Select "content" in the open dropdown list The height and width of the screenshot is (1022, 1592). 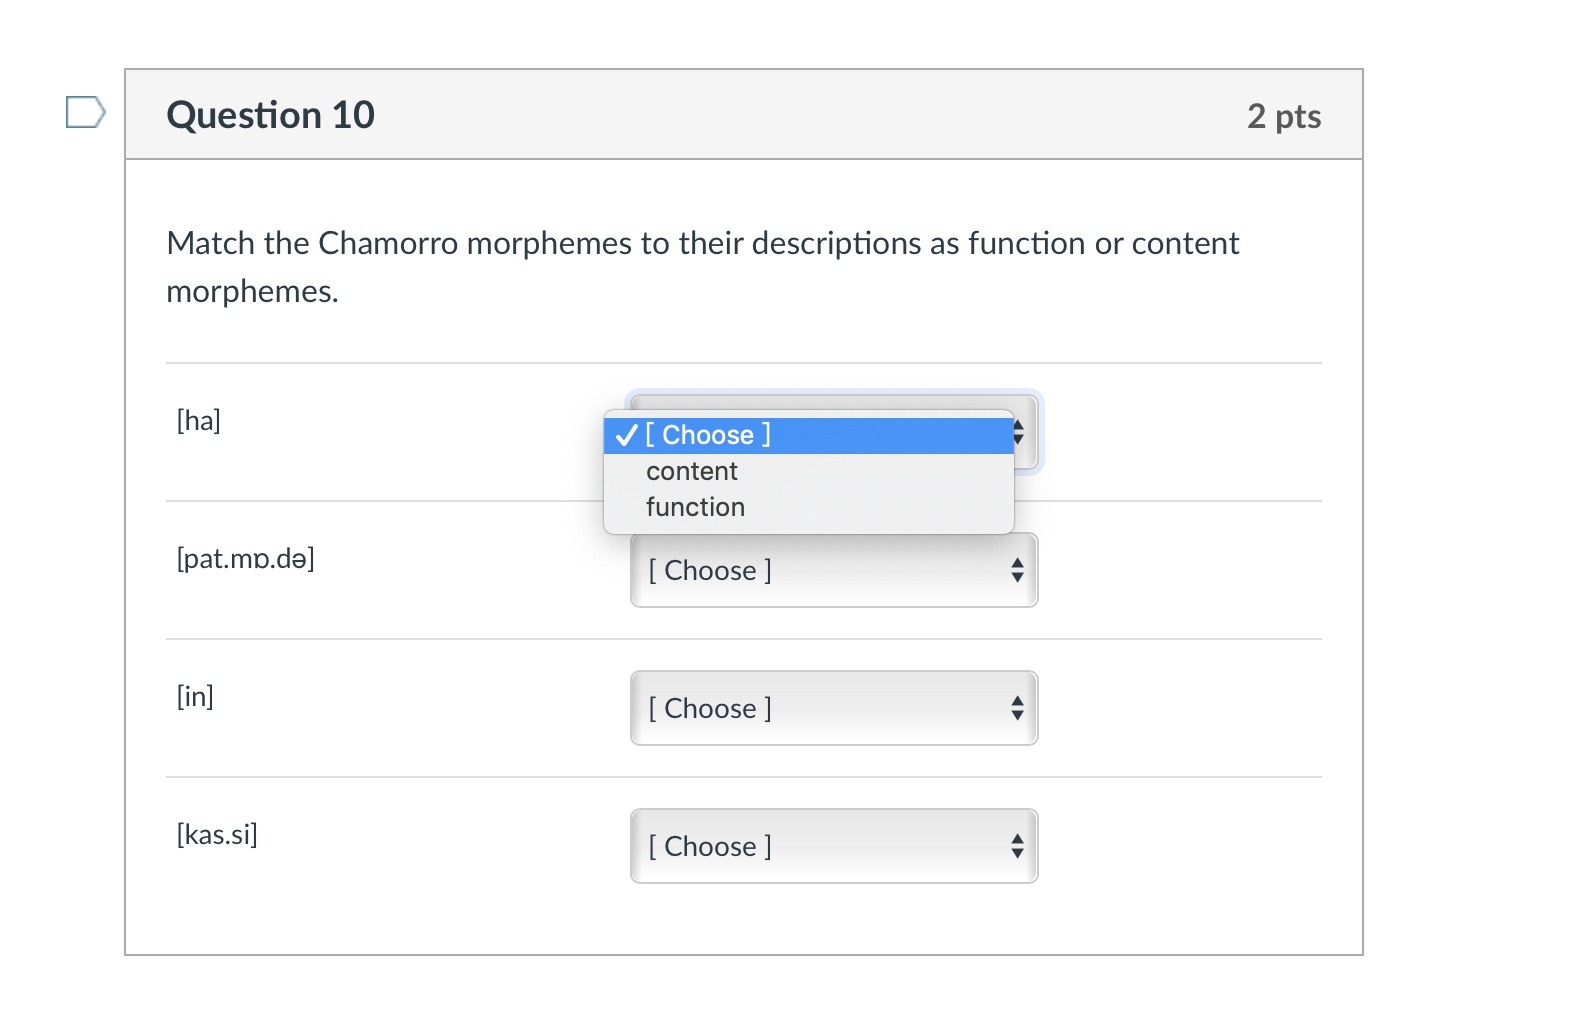point(808,471)
